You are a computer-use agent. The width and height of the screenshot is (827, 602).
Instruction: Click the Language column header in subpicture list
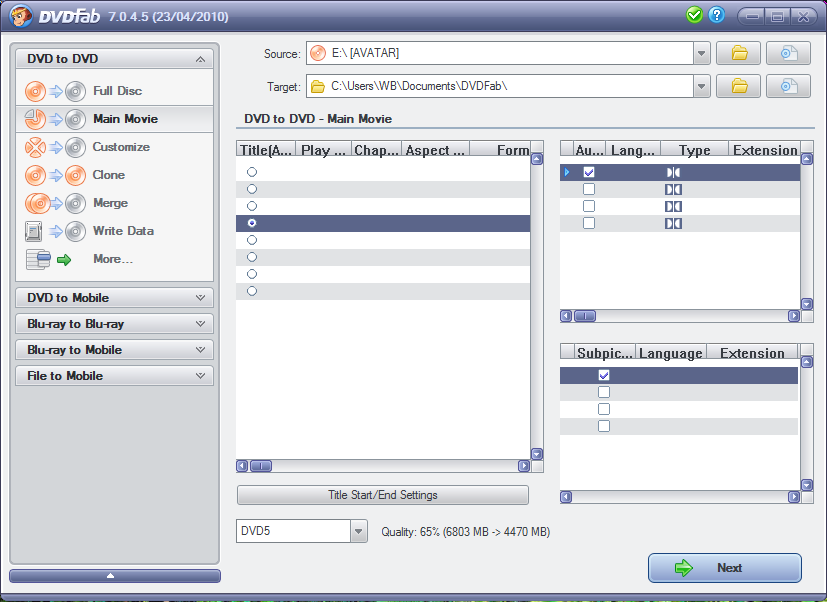point(670,352)
